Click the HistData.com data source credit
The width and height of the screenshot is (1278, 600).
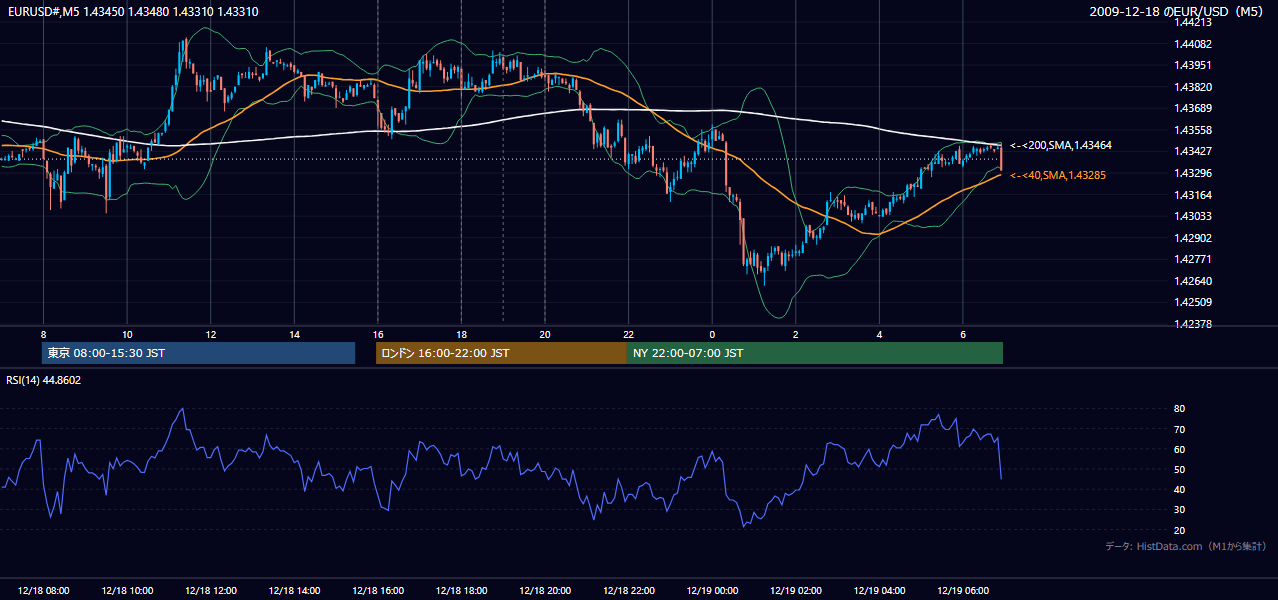click(1186, 546)
